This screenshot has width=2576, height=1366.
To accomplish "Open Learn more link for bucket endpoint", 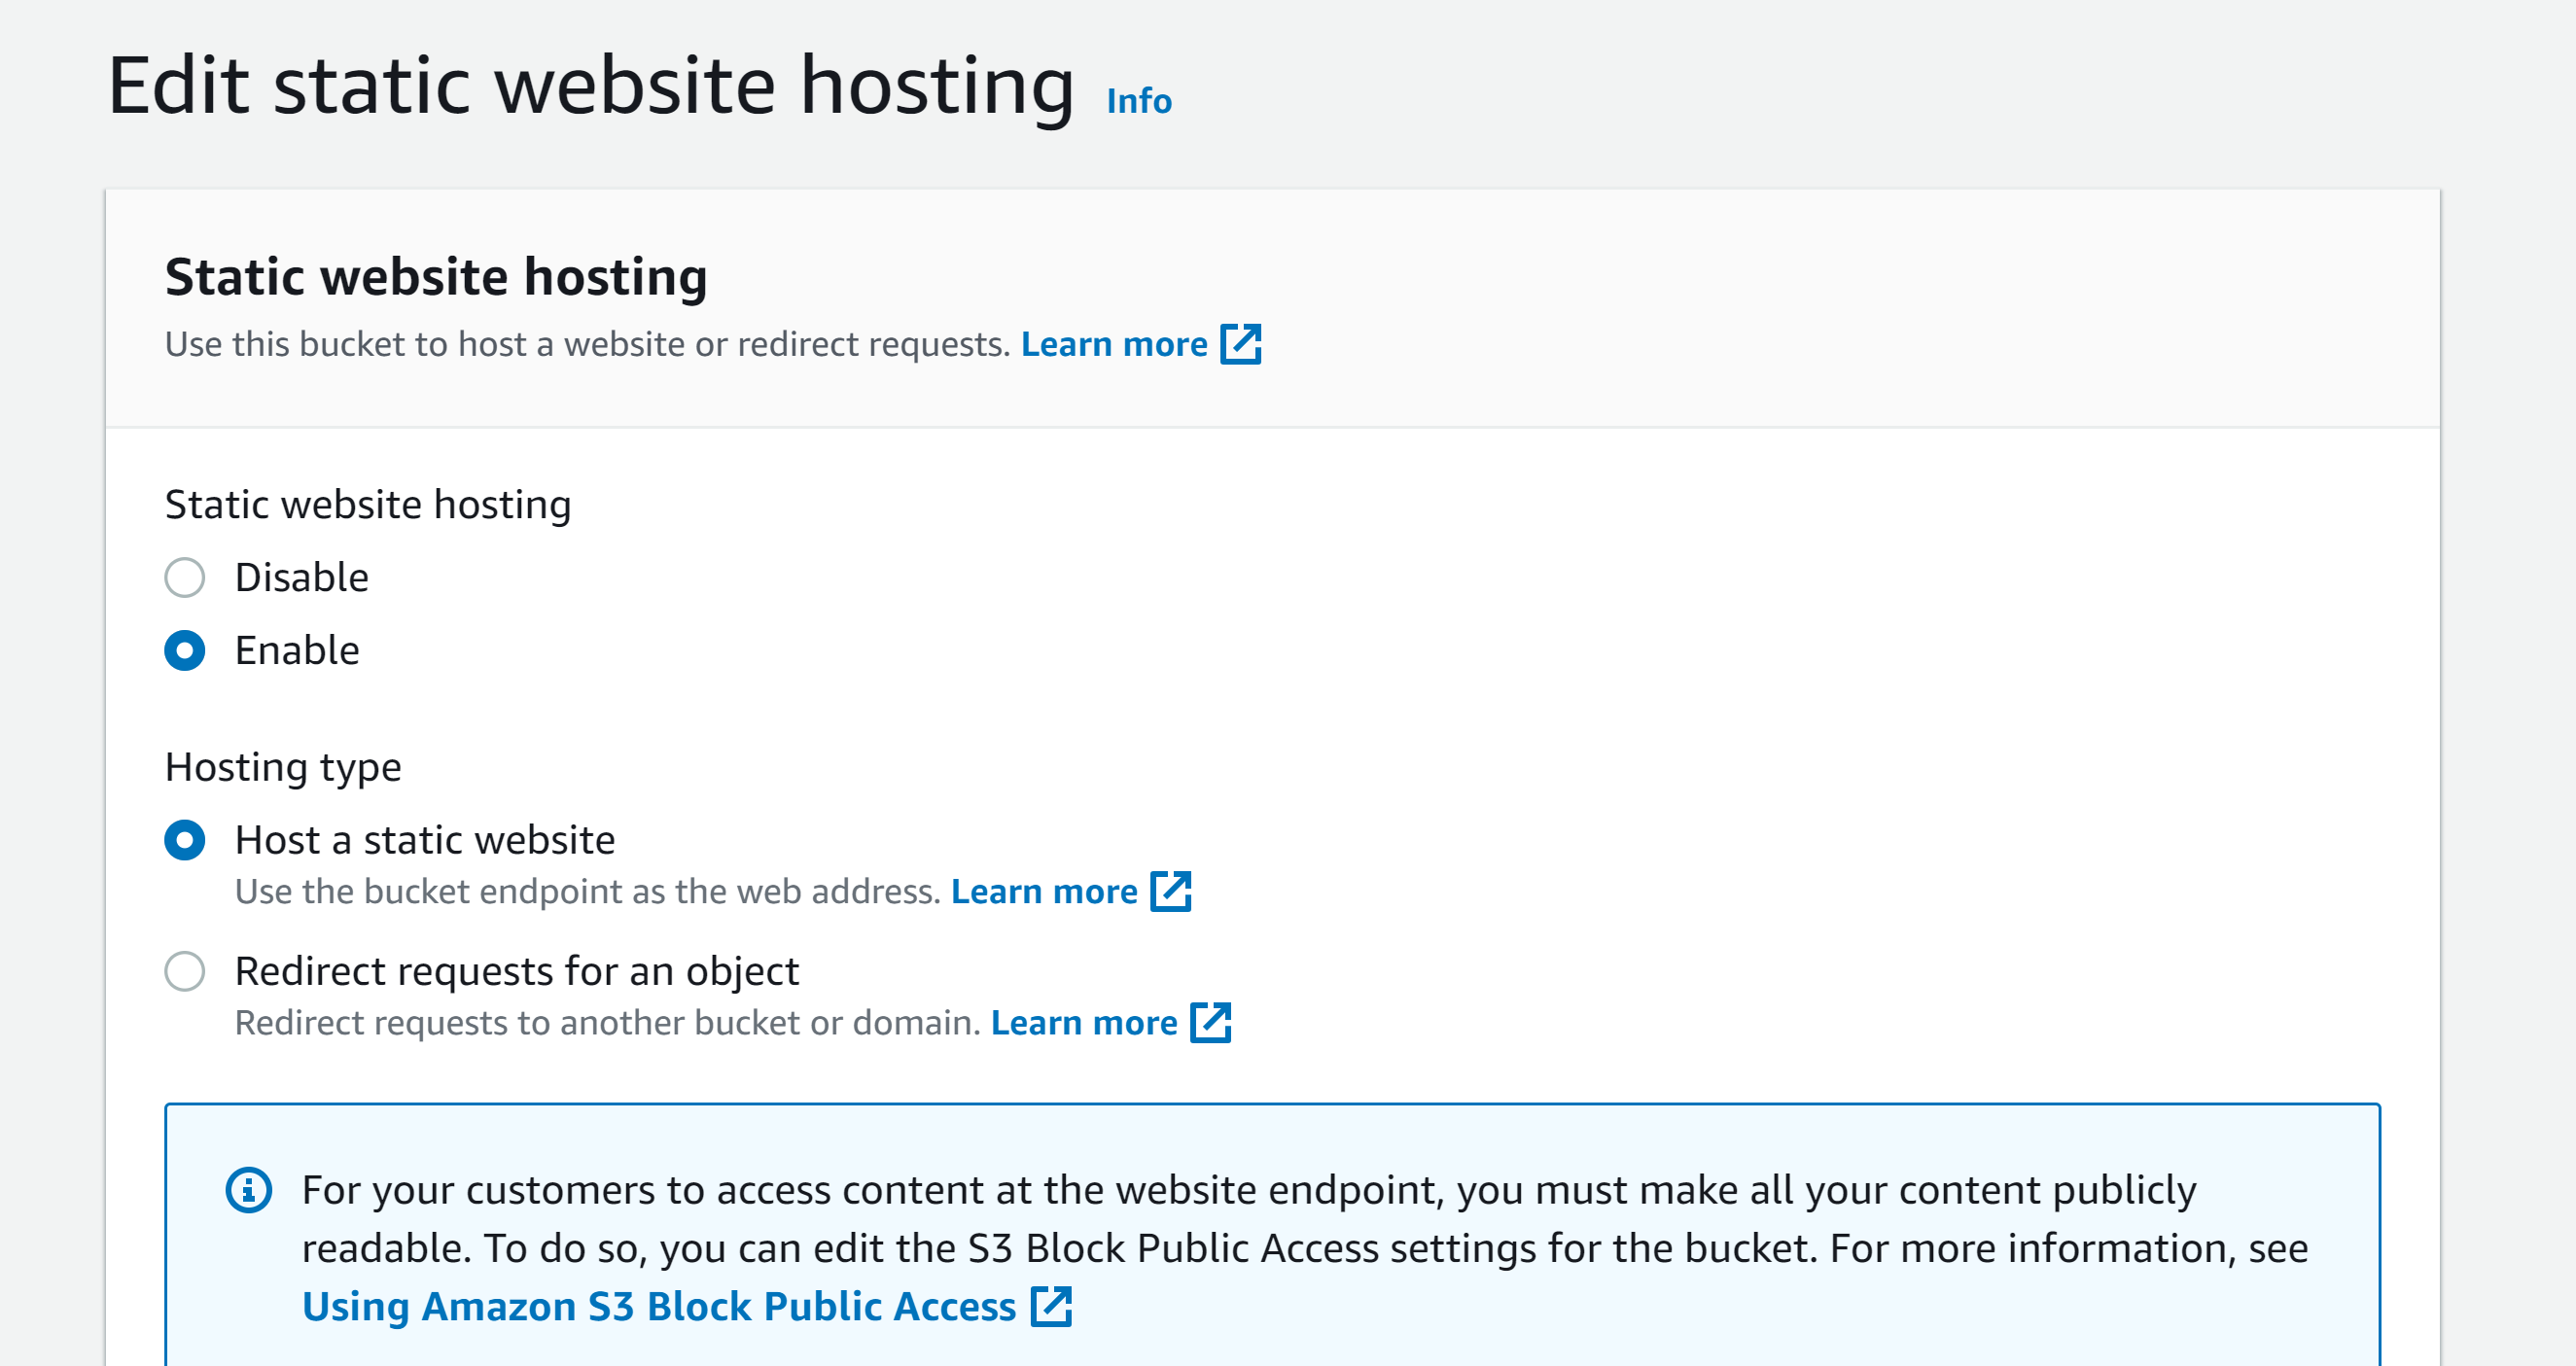I will 1044,891.
